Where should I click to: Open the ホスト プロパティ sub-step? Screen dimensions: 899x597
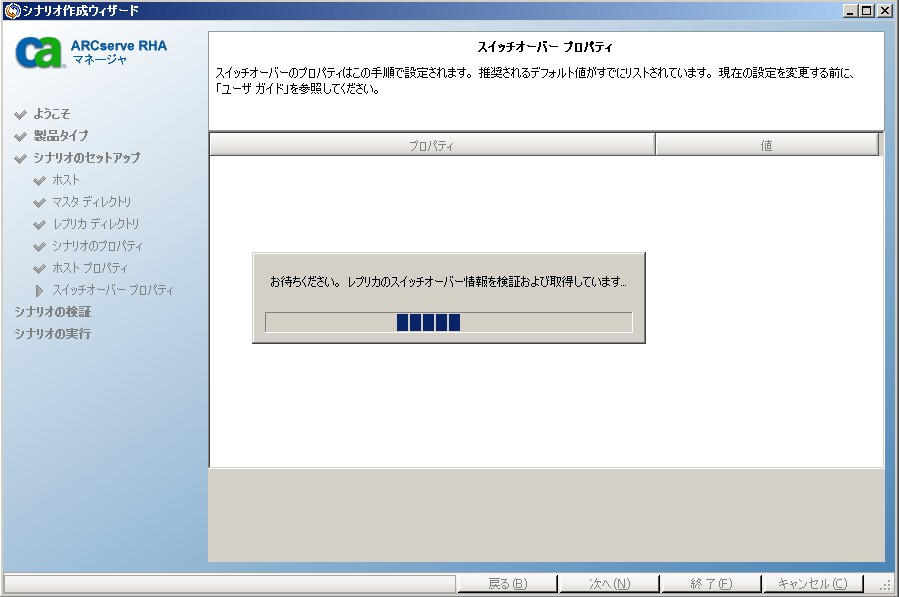[90, 268]
